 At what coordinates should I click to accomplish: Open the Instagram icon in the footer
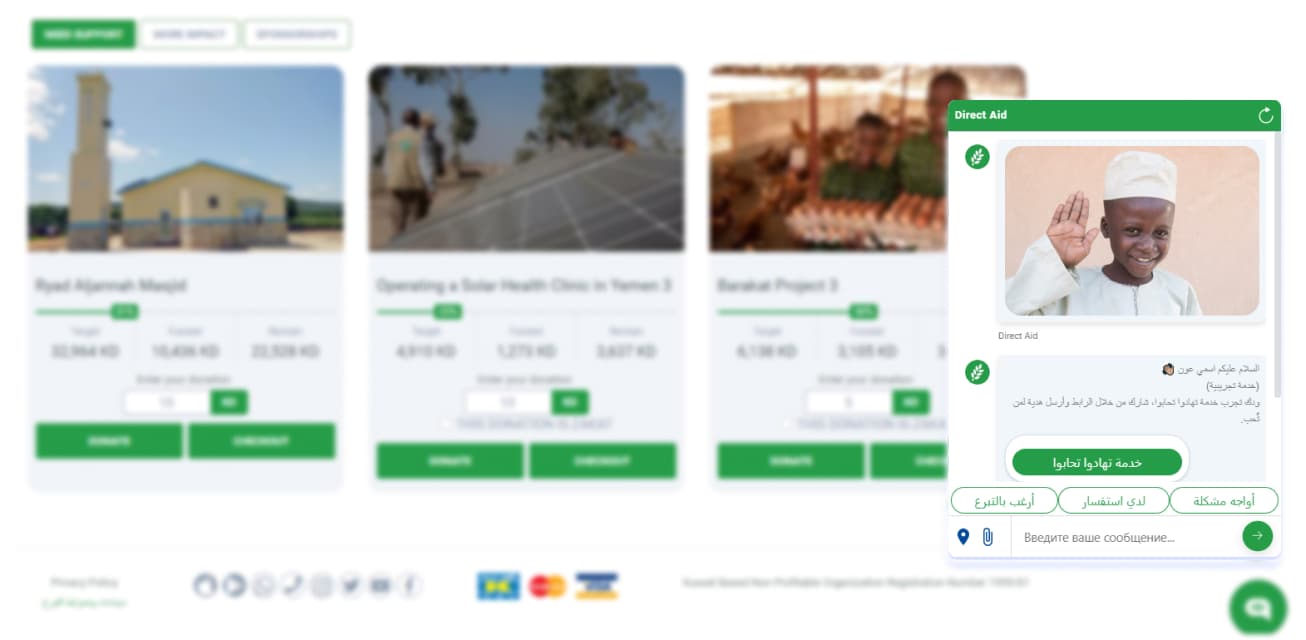(x=321, y=586)
